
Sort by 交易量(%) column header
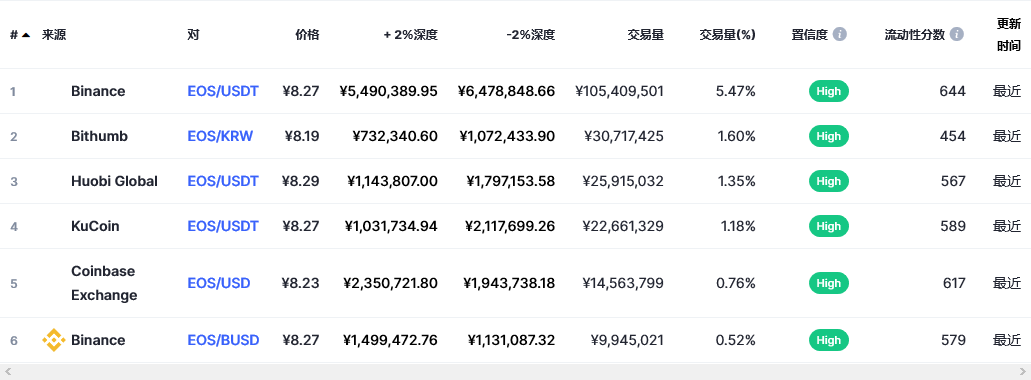pos(727,35)
